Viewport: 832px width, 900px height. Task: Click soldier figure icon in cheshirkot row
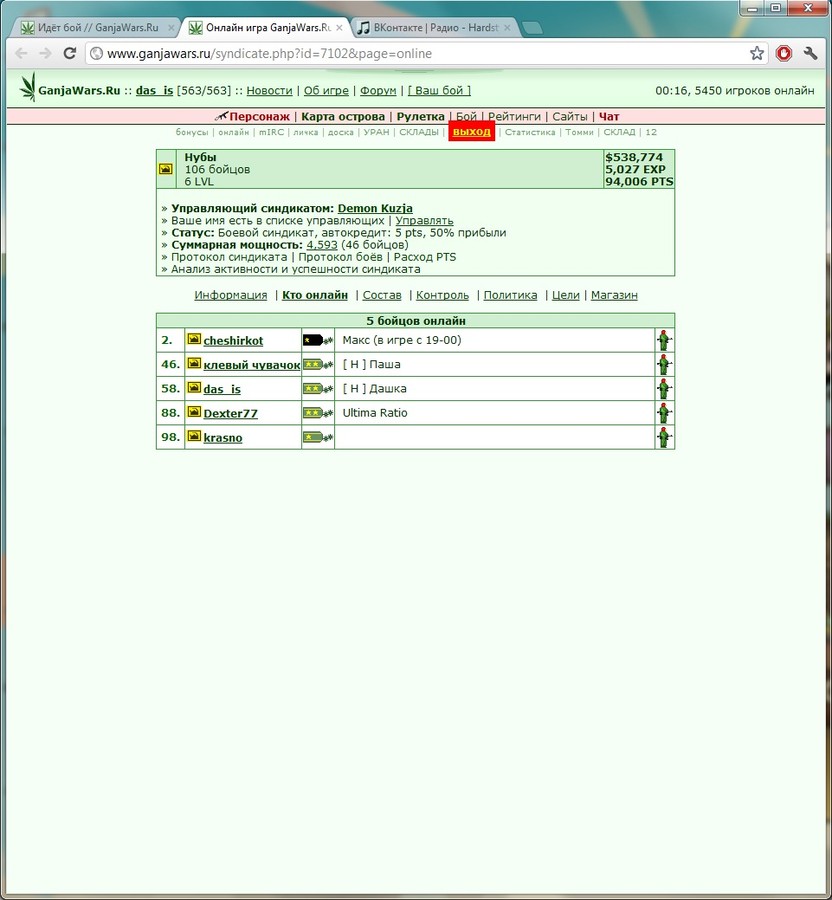[664, 340]
